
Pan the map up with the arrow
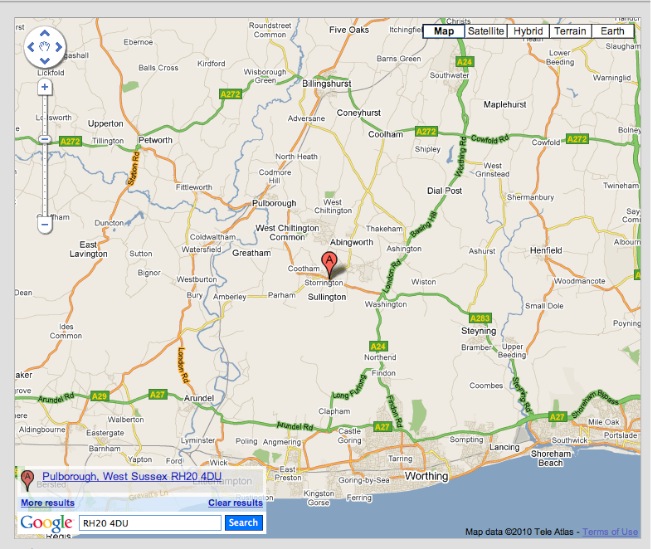pos(45,34)
